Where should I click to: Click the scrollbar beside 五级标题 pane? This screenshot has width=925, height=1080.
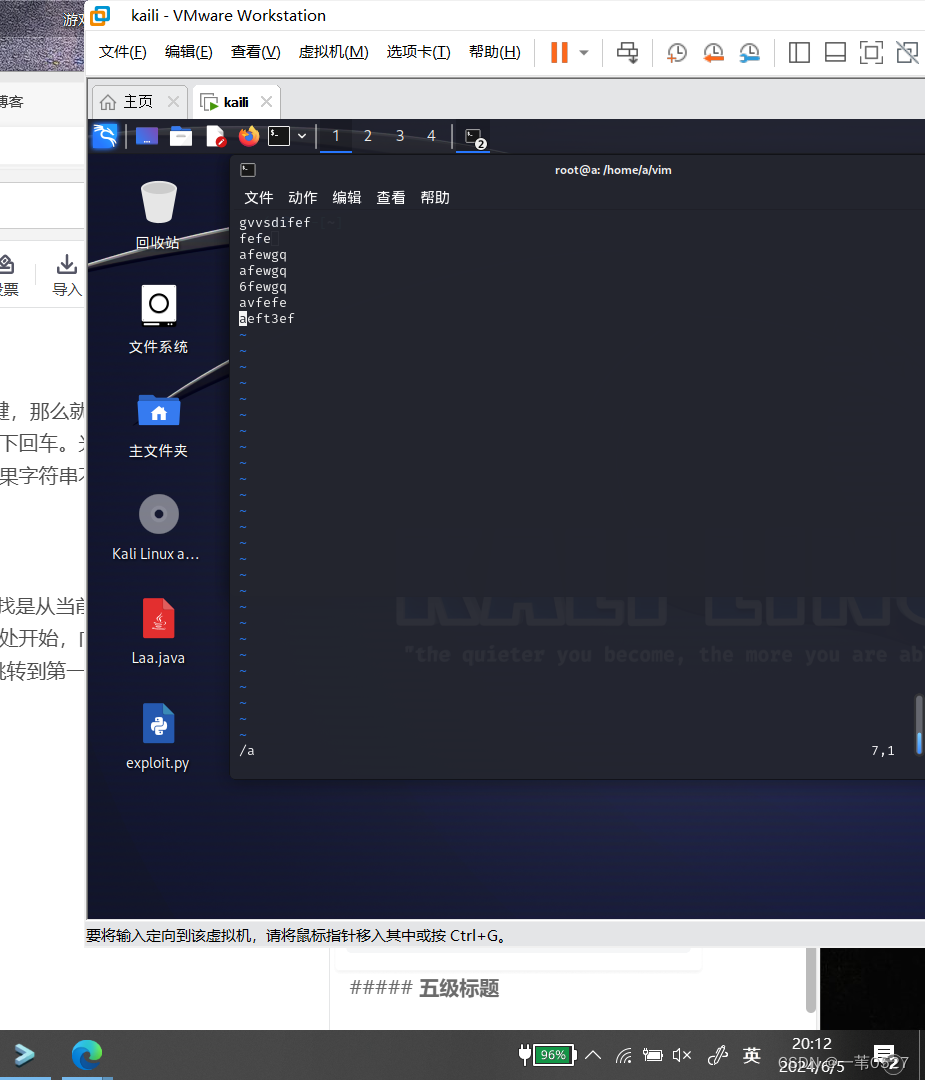(811, 979)
